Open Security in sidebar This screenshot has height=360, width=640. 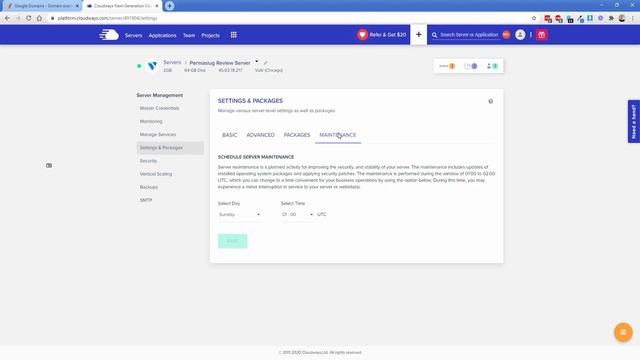coord(148,161)
